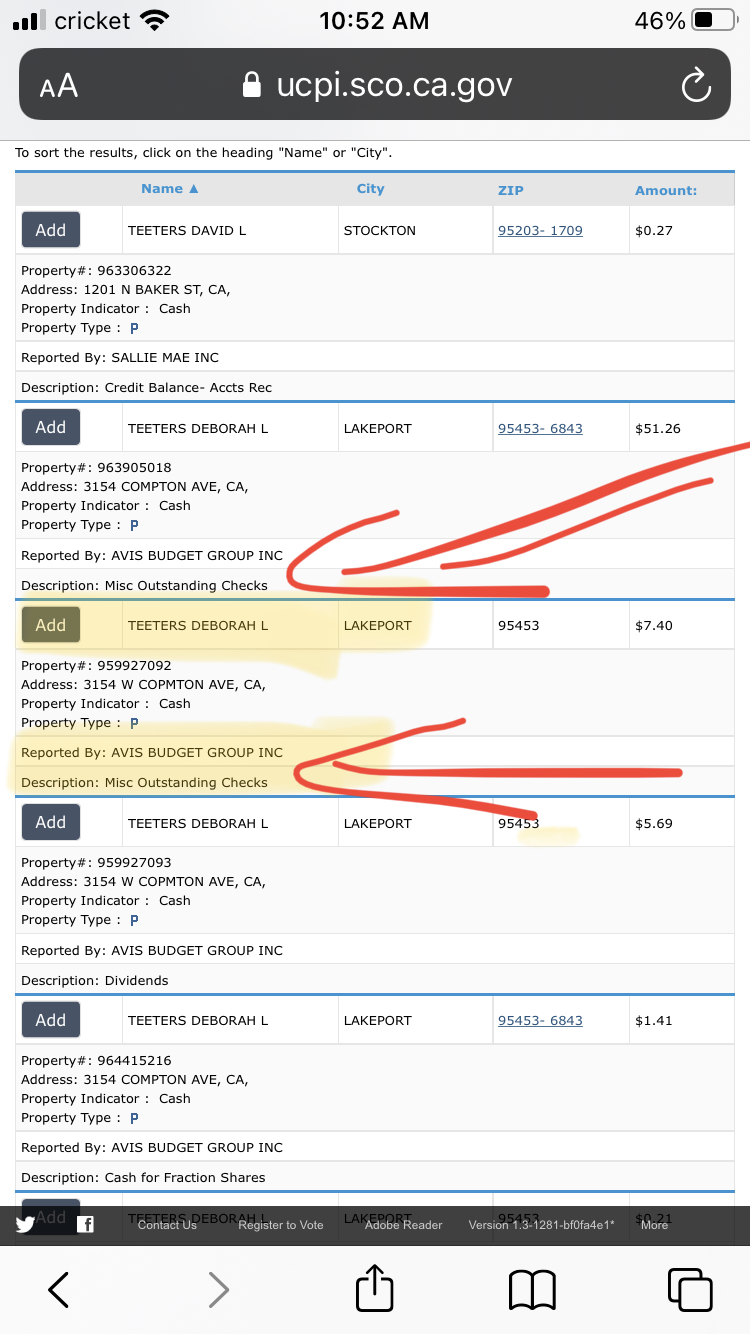Tap the Safari back arrow
This screenshot has height=1334, width=750.
pos(59,1289)
